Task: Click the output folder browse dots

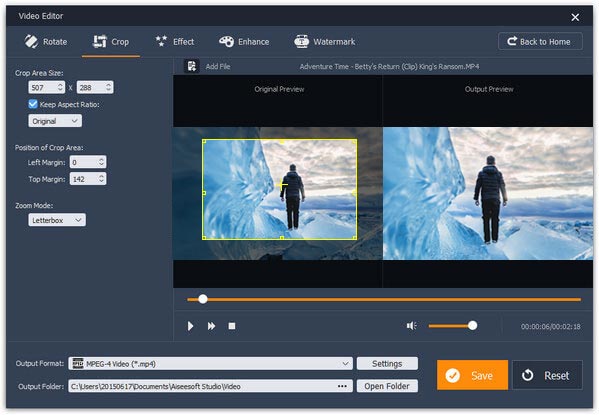Action: click(342, 386)
